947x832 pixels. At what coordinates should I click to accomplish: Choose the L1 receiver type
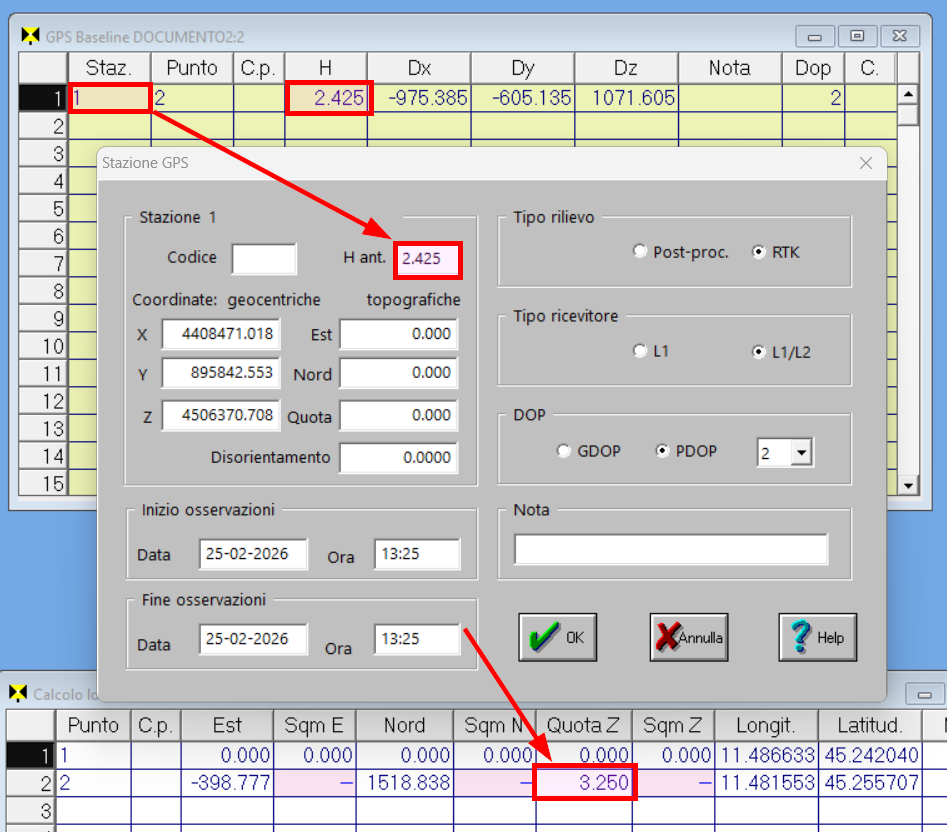[640, 351]
